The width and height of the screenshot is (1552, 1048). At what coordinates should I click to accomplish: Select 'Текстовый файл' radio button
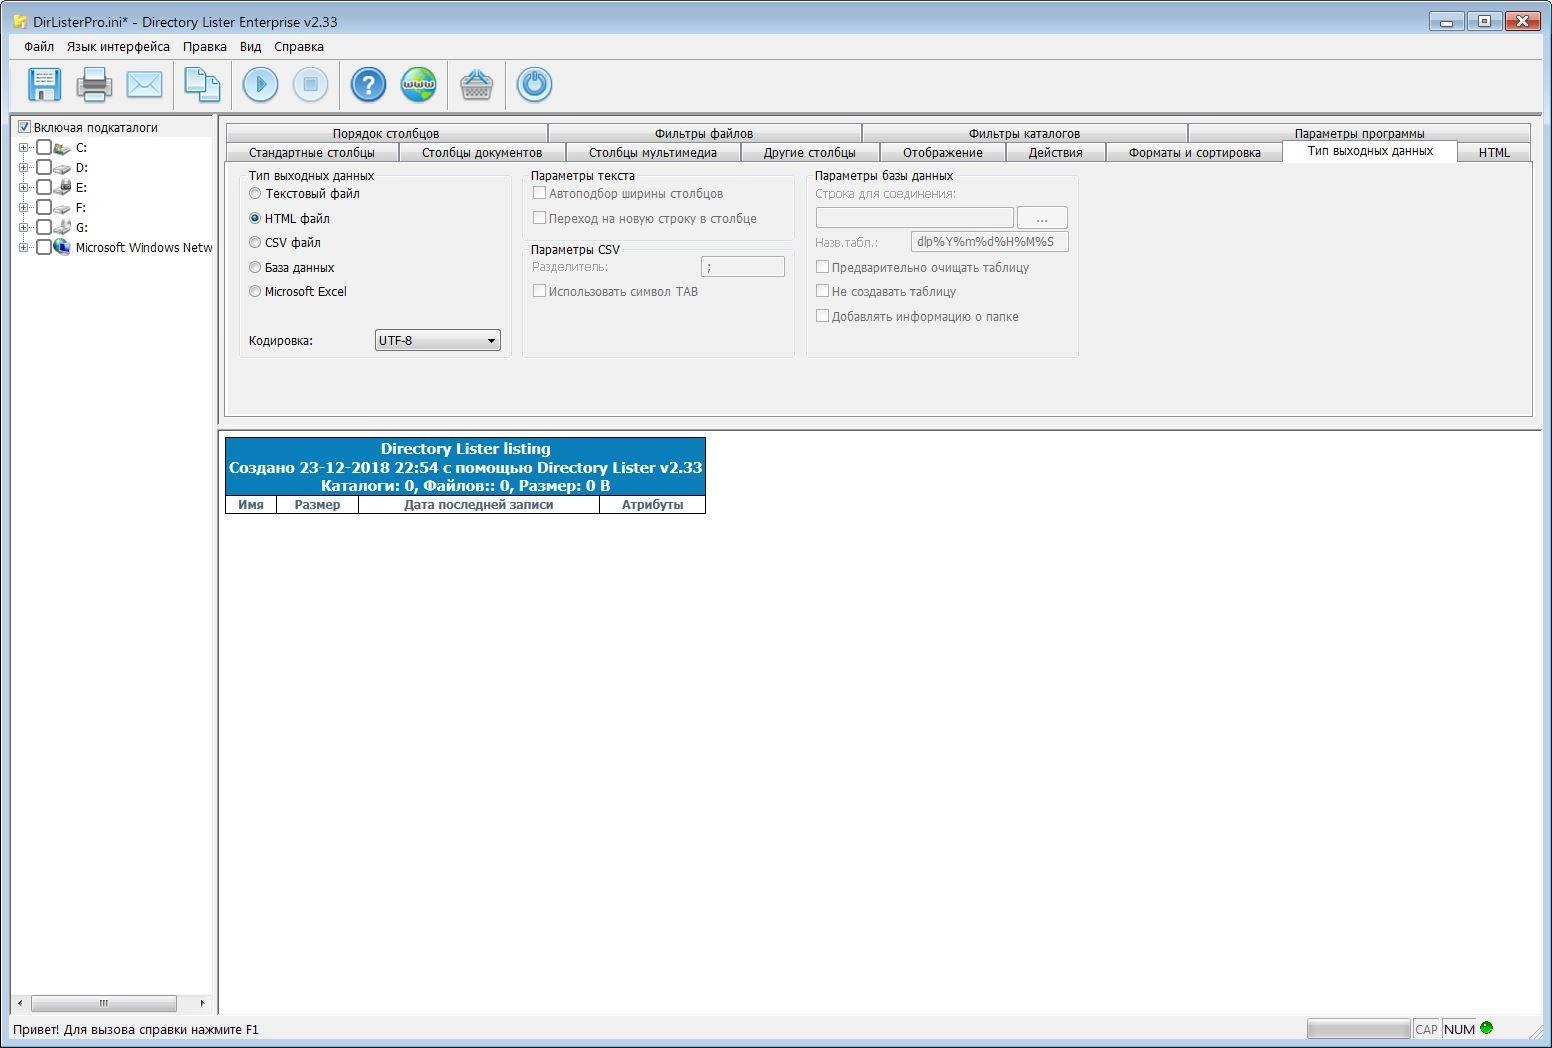point(255,194)
